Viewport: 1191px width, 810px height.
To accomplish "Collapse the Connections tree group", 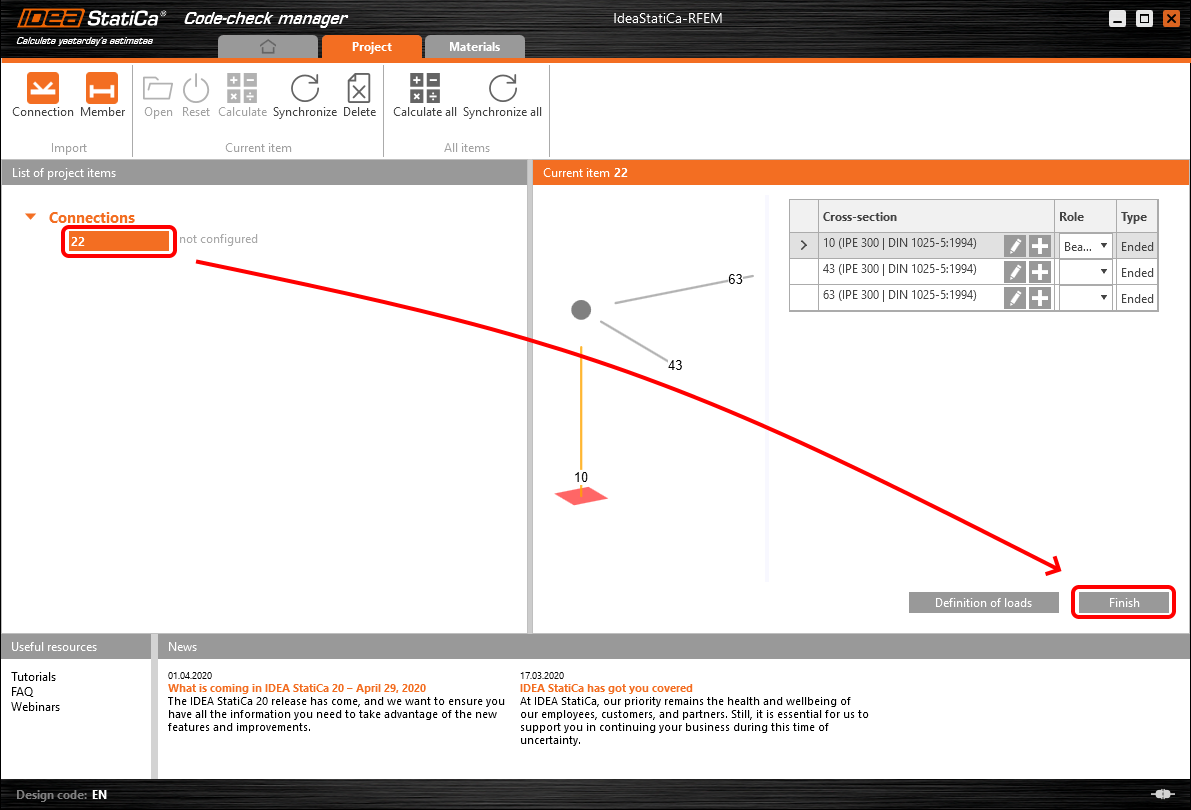I will [x=30, y=217].
